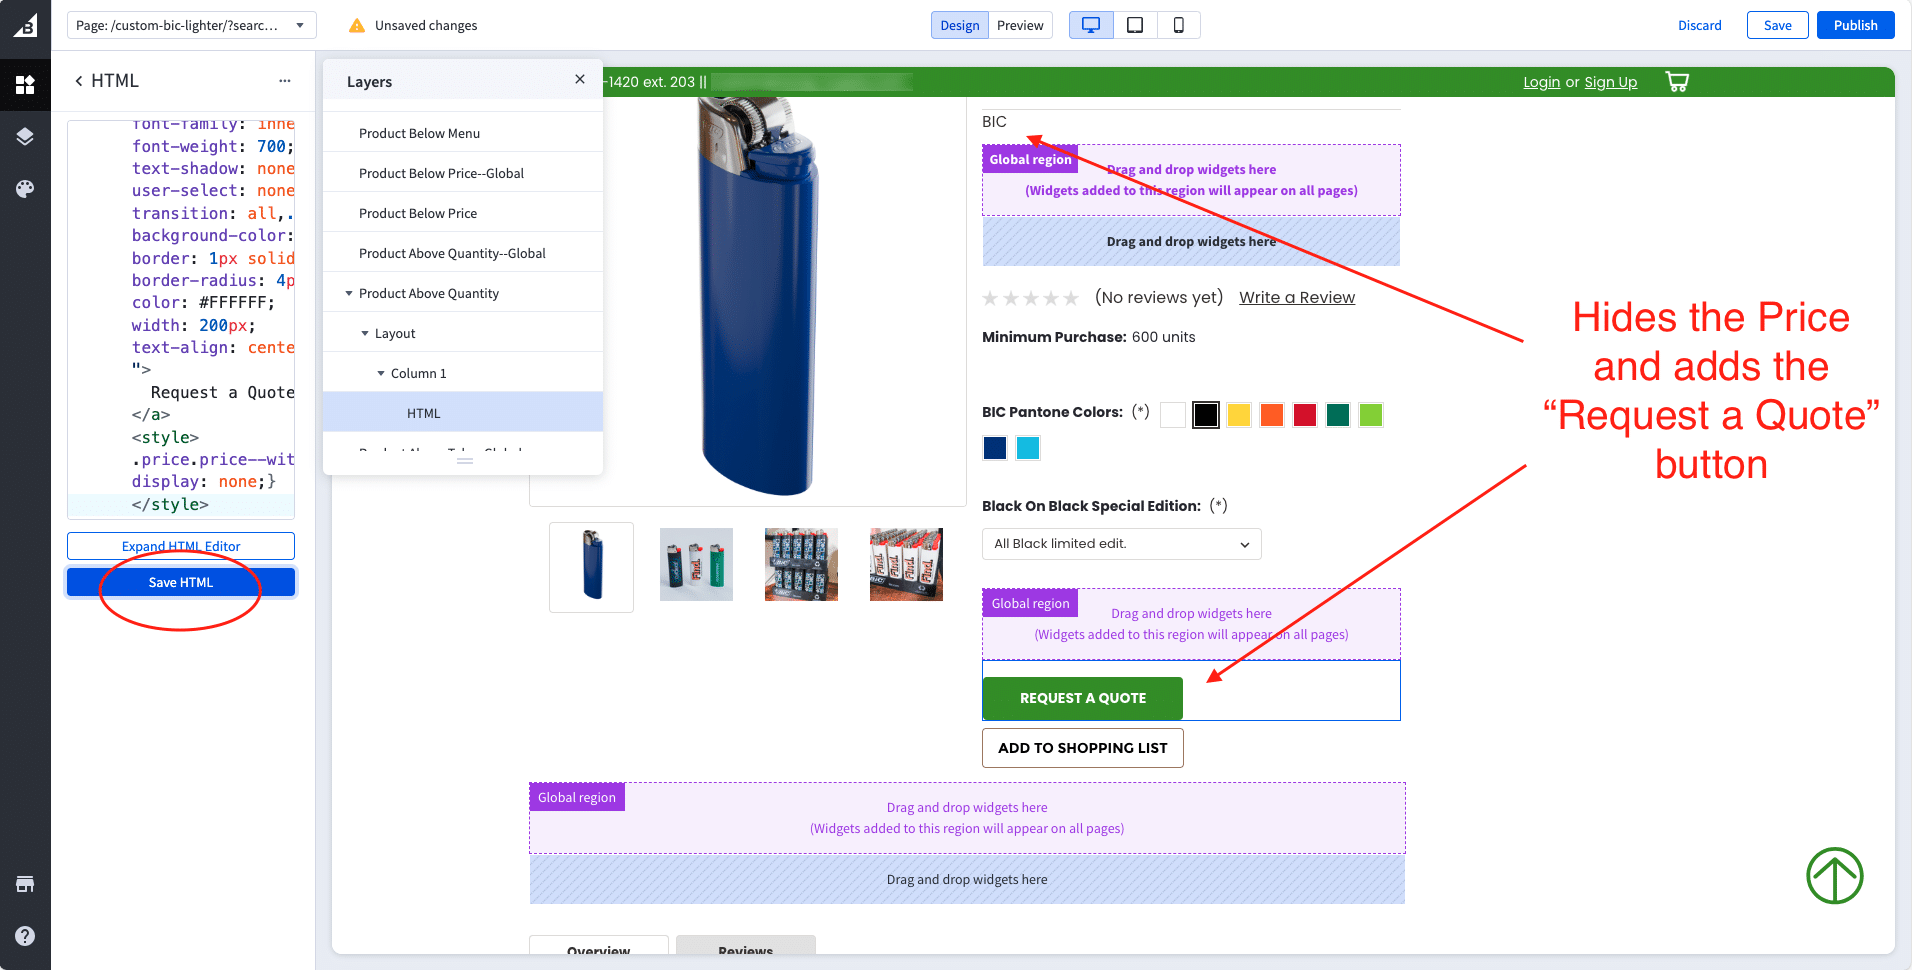
Task: Select the white lighters display thumbnail
Action: 906,564
